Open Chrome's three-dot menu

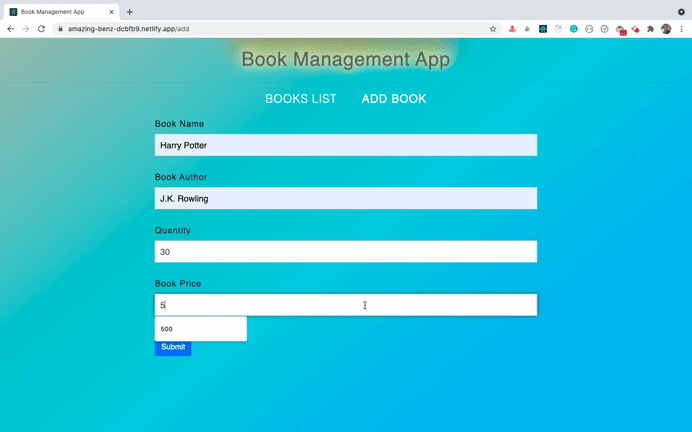(x=681, y=29)
